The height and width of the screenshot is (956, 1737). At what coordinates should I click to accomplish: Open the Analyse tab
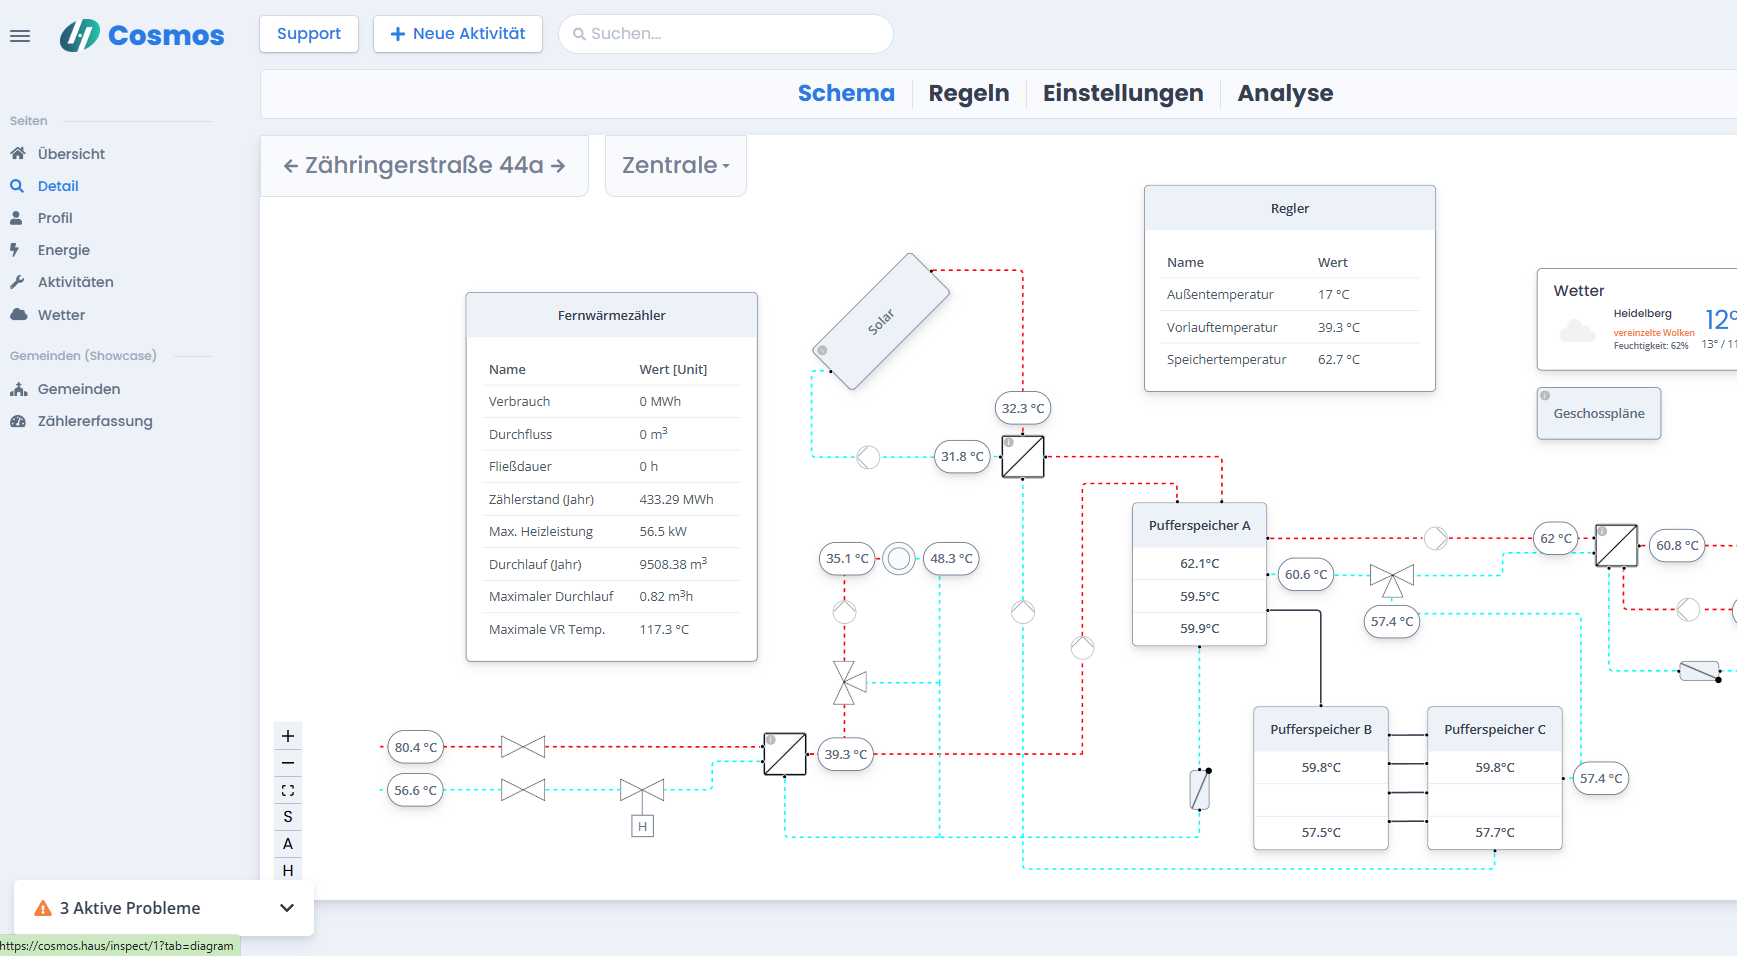1285,93
